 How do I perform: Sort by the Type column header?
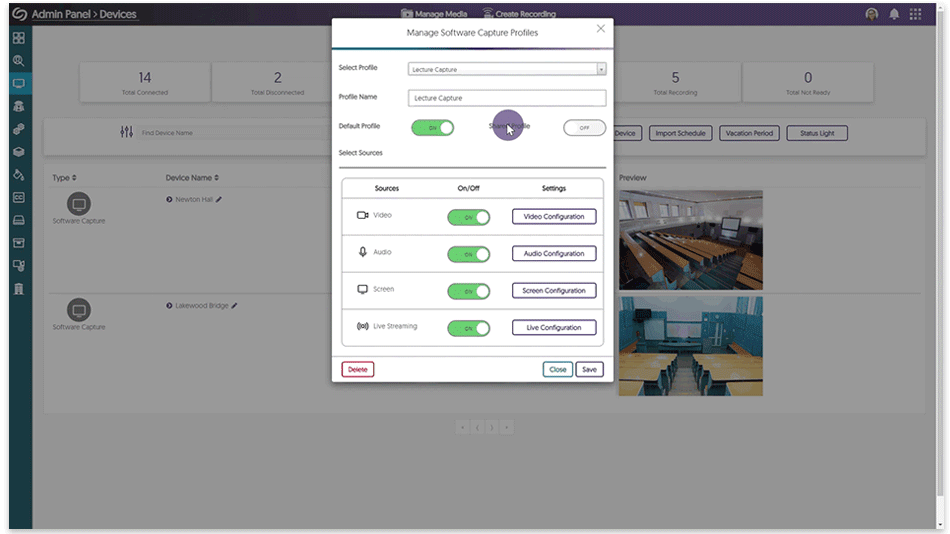point(64,178)
